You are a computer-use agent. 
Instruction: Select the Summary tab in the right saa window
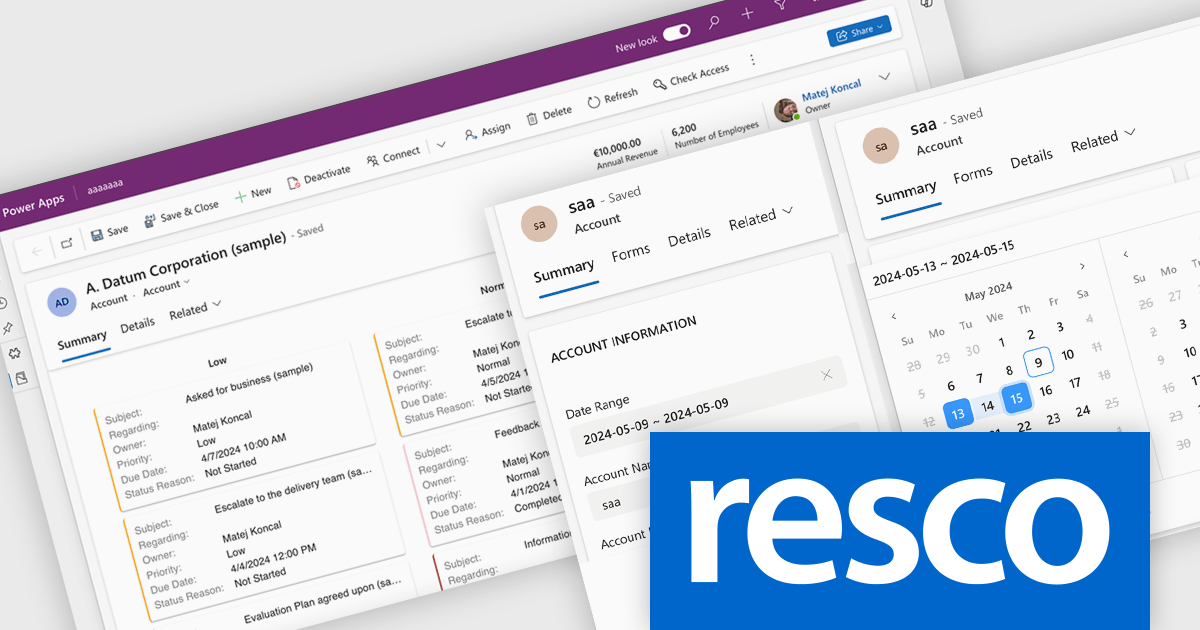[906, 192]
